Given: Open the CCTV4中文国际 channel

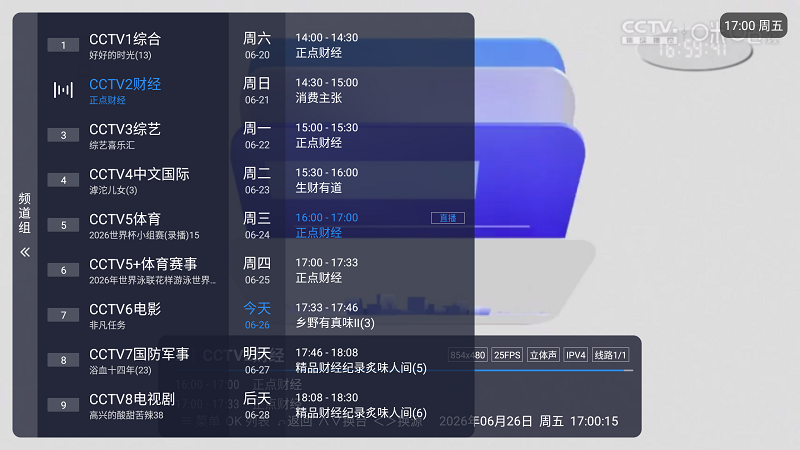Looking at the screenshot, I should point(133,180).
